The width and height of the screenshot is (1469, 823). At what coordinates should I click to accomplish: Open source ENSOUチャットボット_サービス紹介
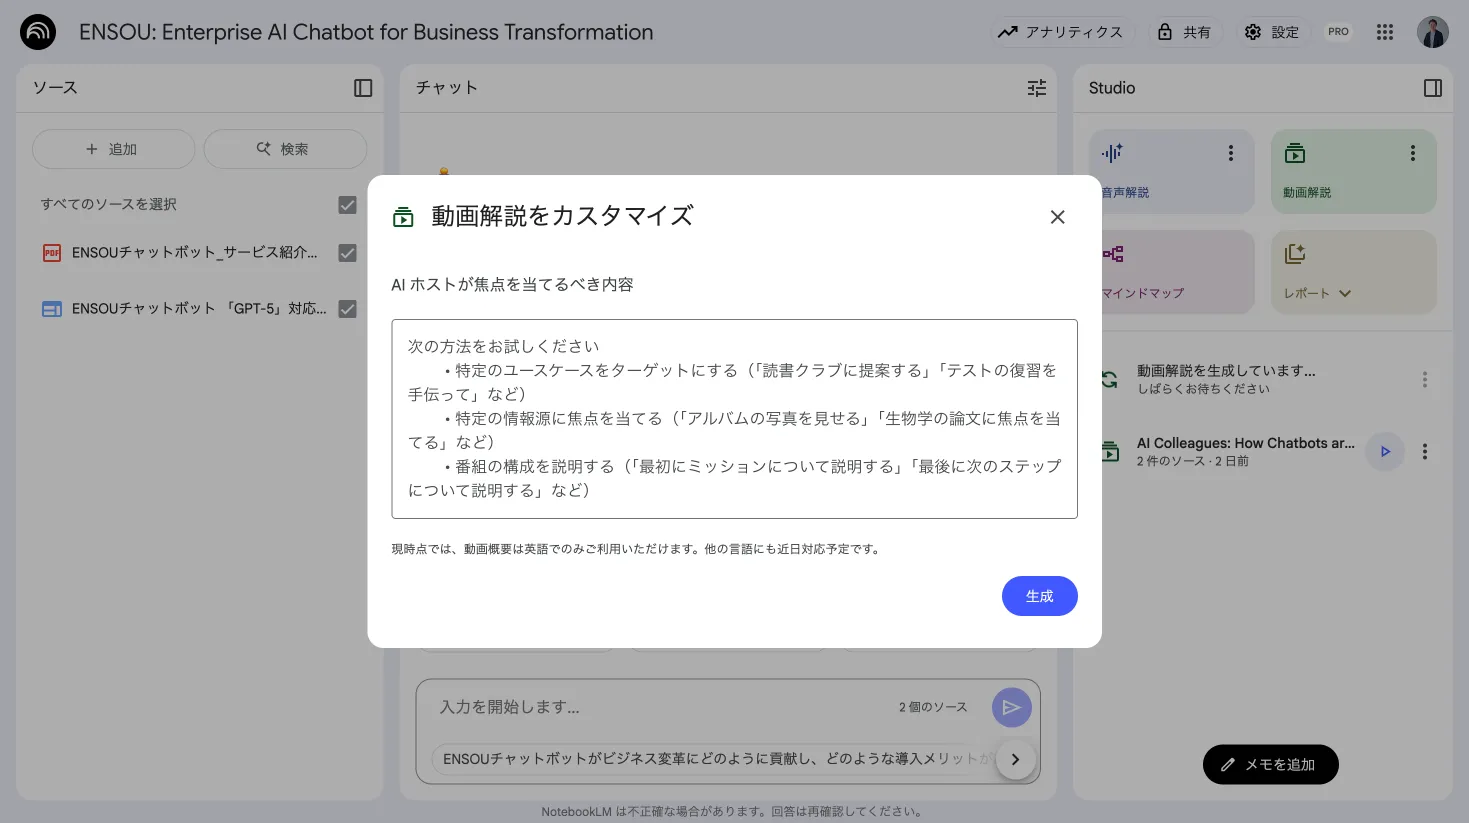(x=194, y=253)
